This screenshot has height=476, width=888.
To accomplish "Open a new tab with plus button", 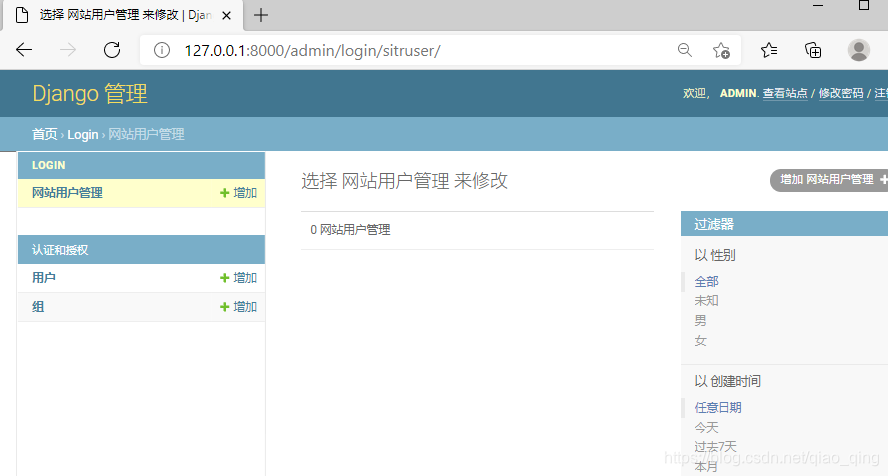I will coord(261,15).
